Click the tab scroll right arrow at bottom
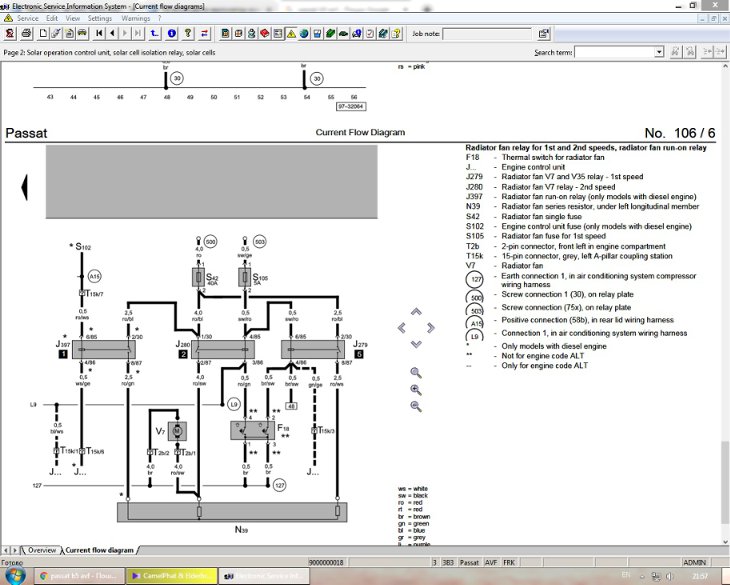Image resolution: width=730 pixels, height=585 pixels. pyautogui.click(x=14, y=550)
